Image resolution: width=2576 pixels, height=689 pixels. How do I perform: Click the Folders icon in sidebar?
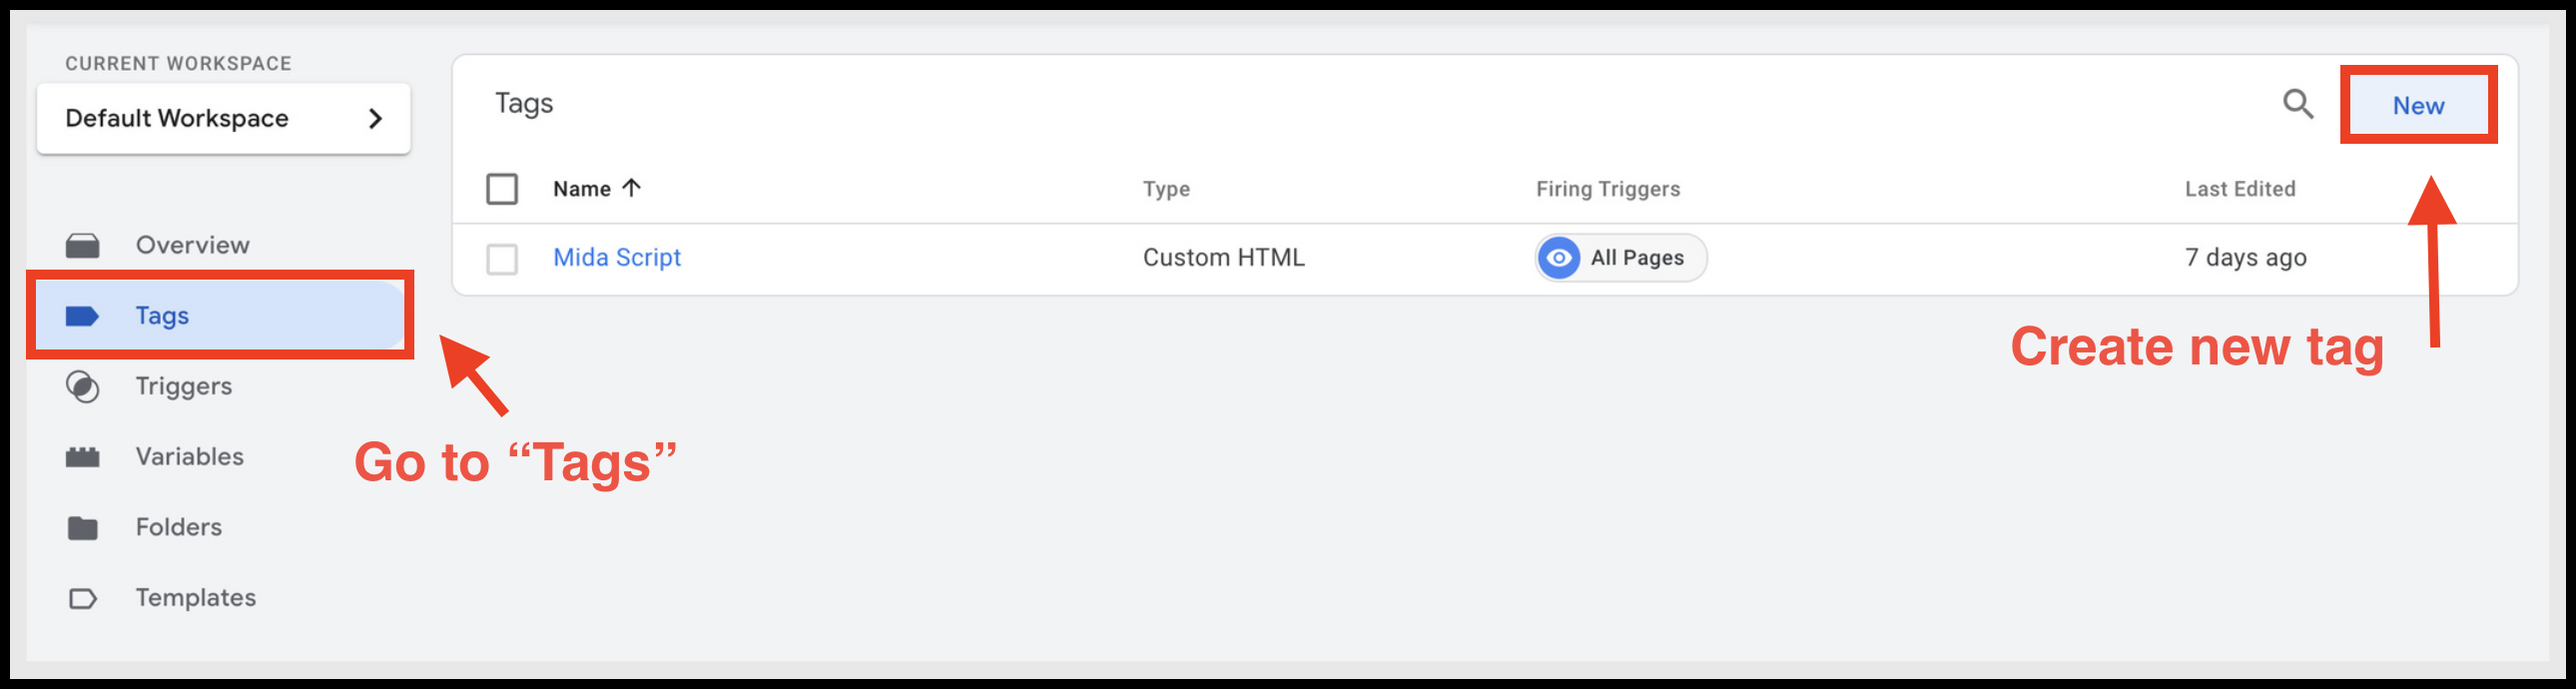tap(82, 528)
